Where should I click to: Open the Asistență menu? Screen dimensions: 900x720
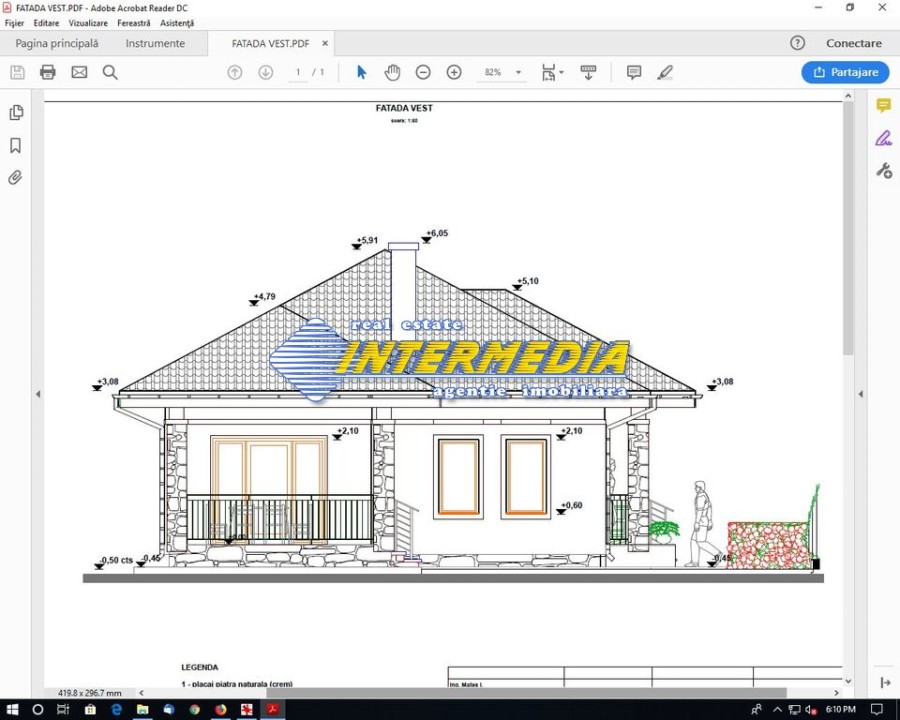pos(177,23)
